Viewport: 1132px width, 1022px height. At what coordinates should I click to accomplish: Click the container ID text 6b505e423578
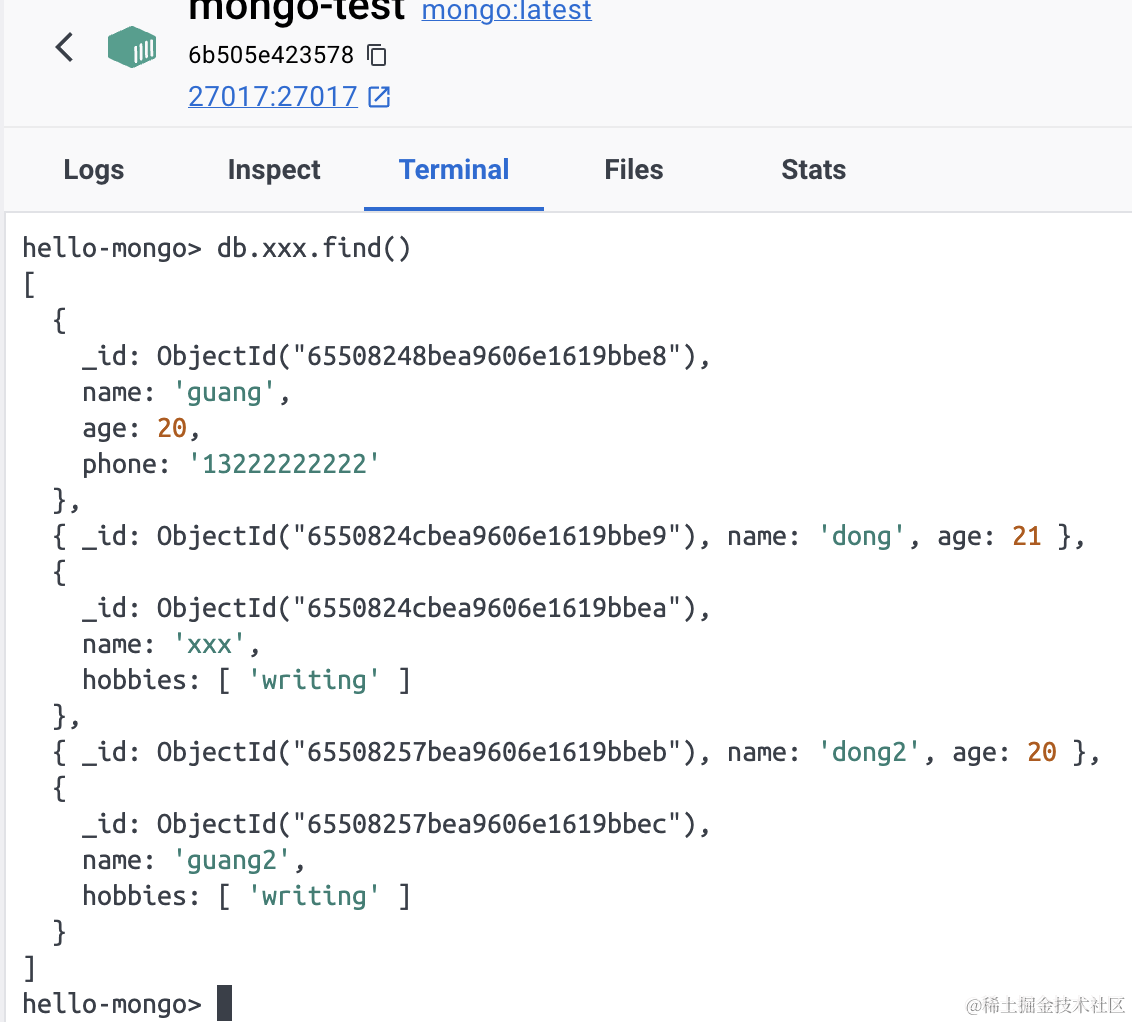click(271, 54)
